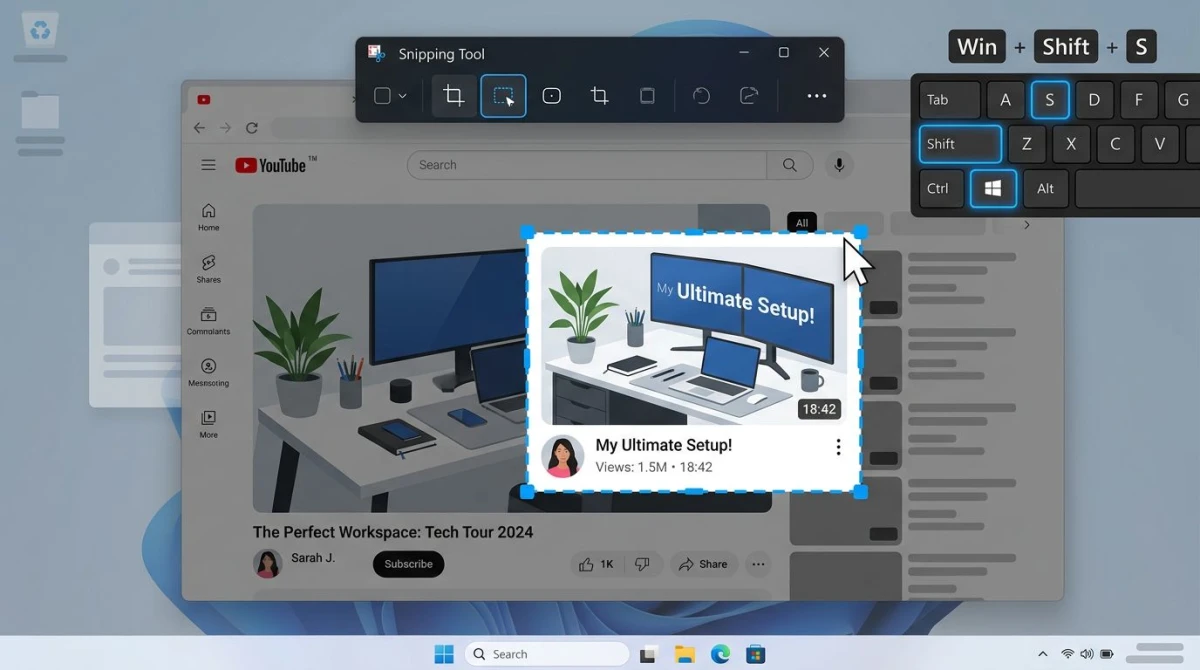Click the Redo icon in Snipping Tool
Image resolution: width=1200 pixels, height=670 pixels.
pos(749,96)
